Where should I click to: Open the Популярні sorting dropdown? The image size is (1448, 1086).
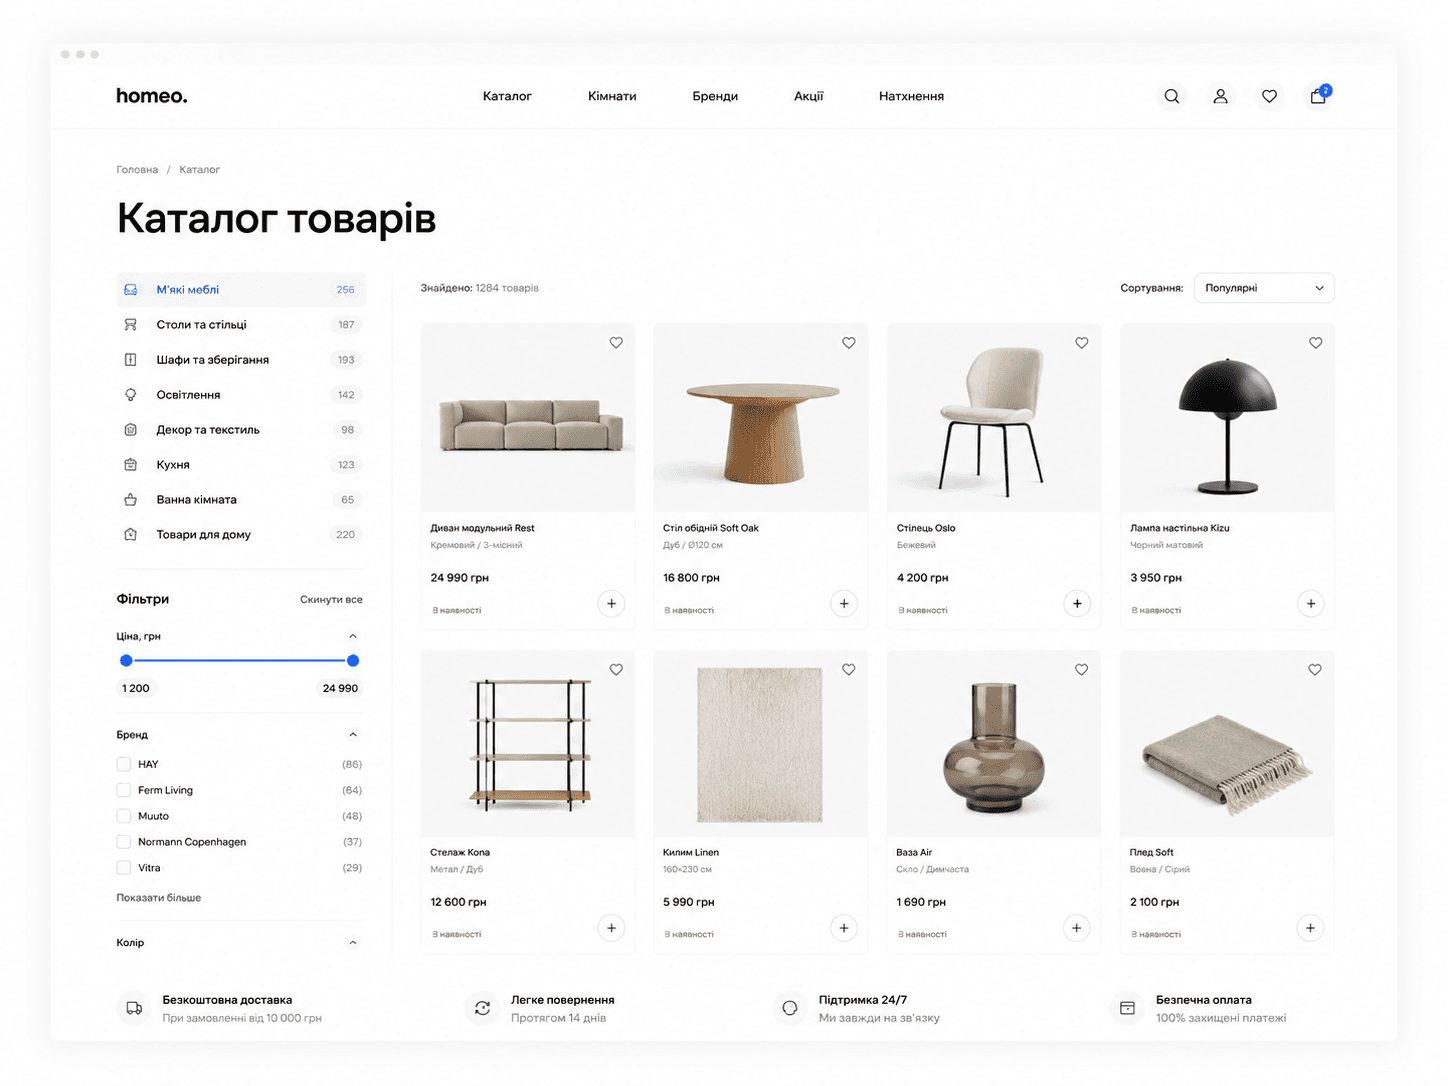coord(1264,288)
